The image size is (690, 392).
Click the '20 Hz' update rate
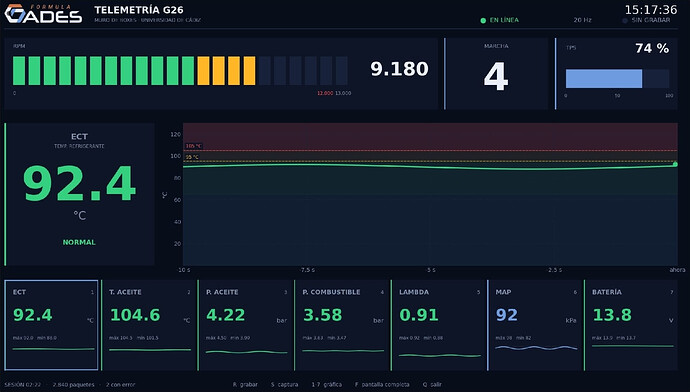pos(583,20)
